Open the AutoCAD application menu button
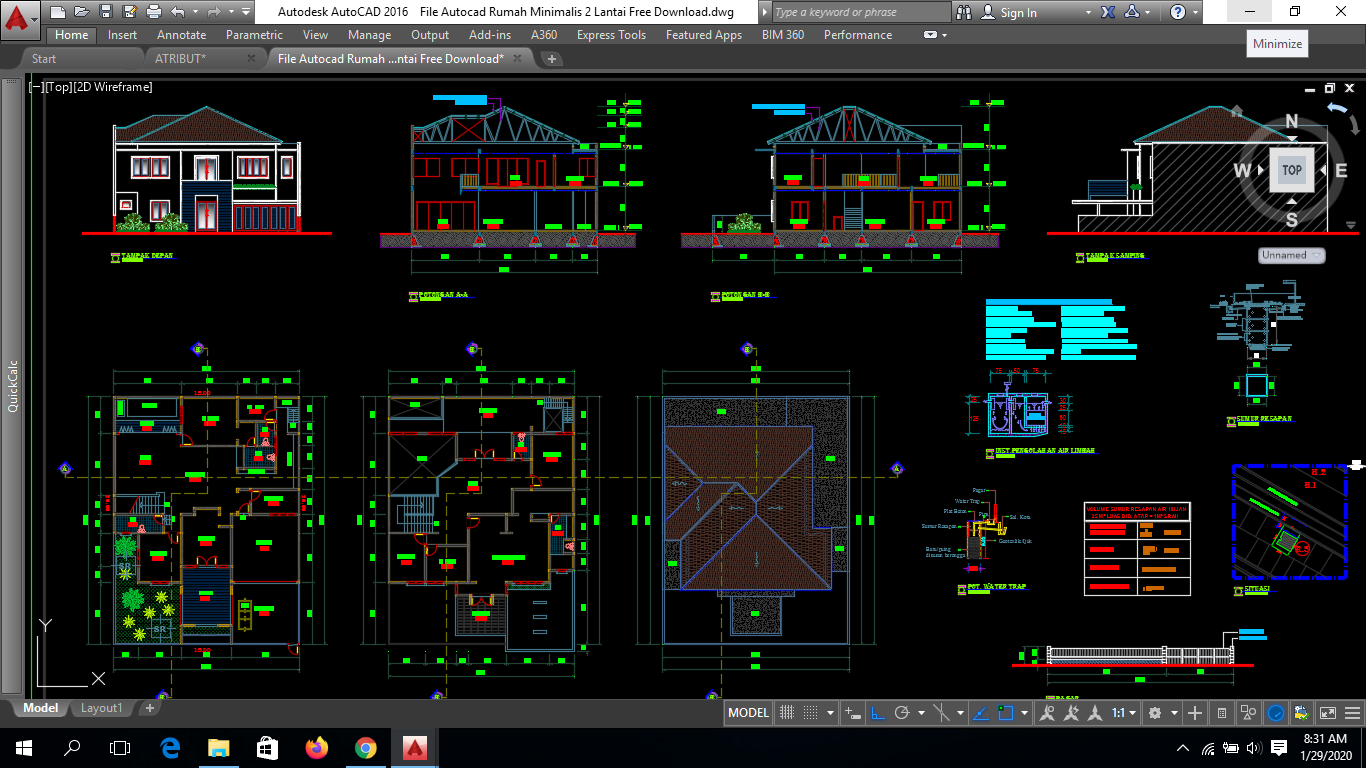 pos(20,20)
